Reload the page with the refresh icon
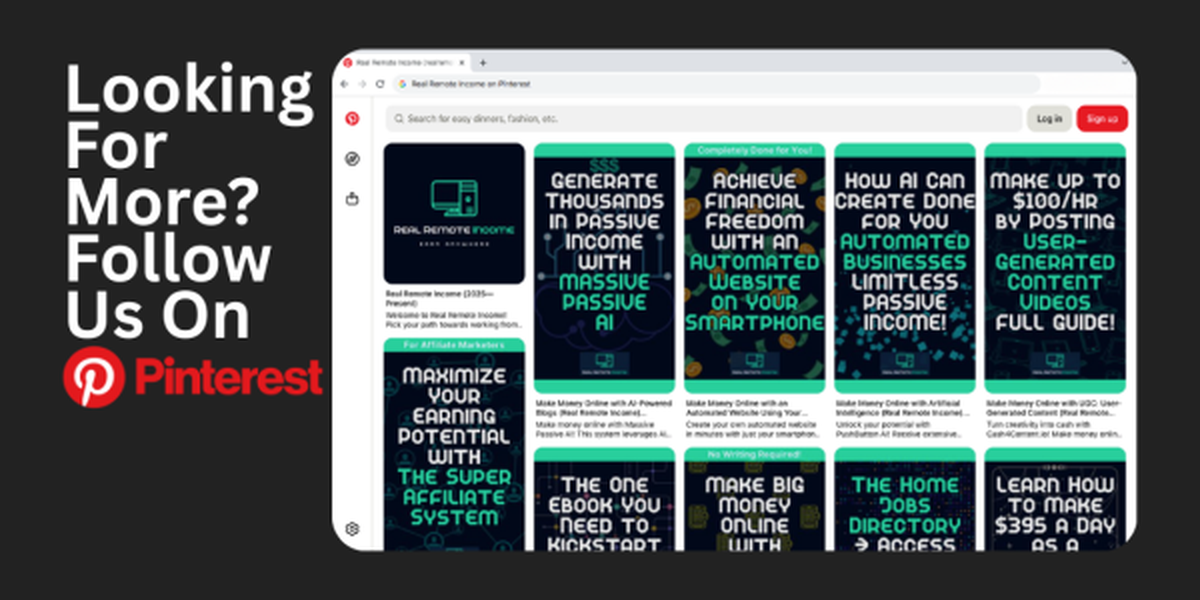The width and height of the screenshot is (1200, 600). pos(380,84)
